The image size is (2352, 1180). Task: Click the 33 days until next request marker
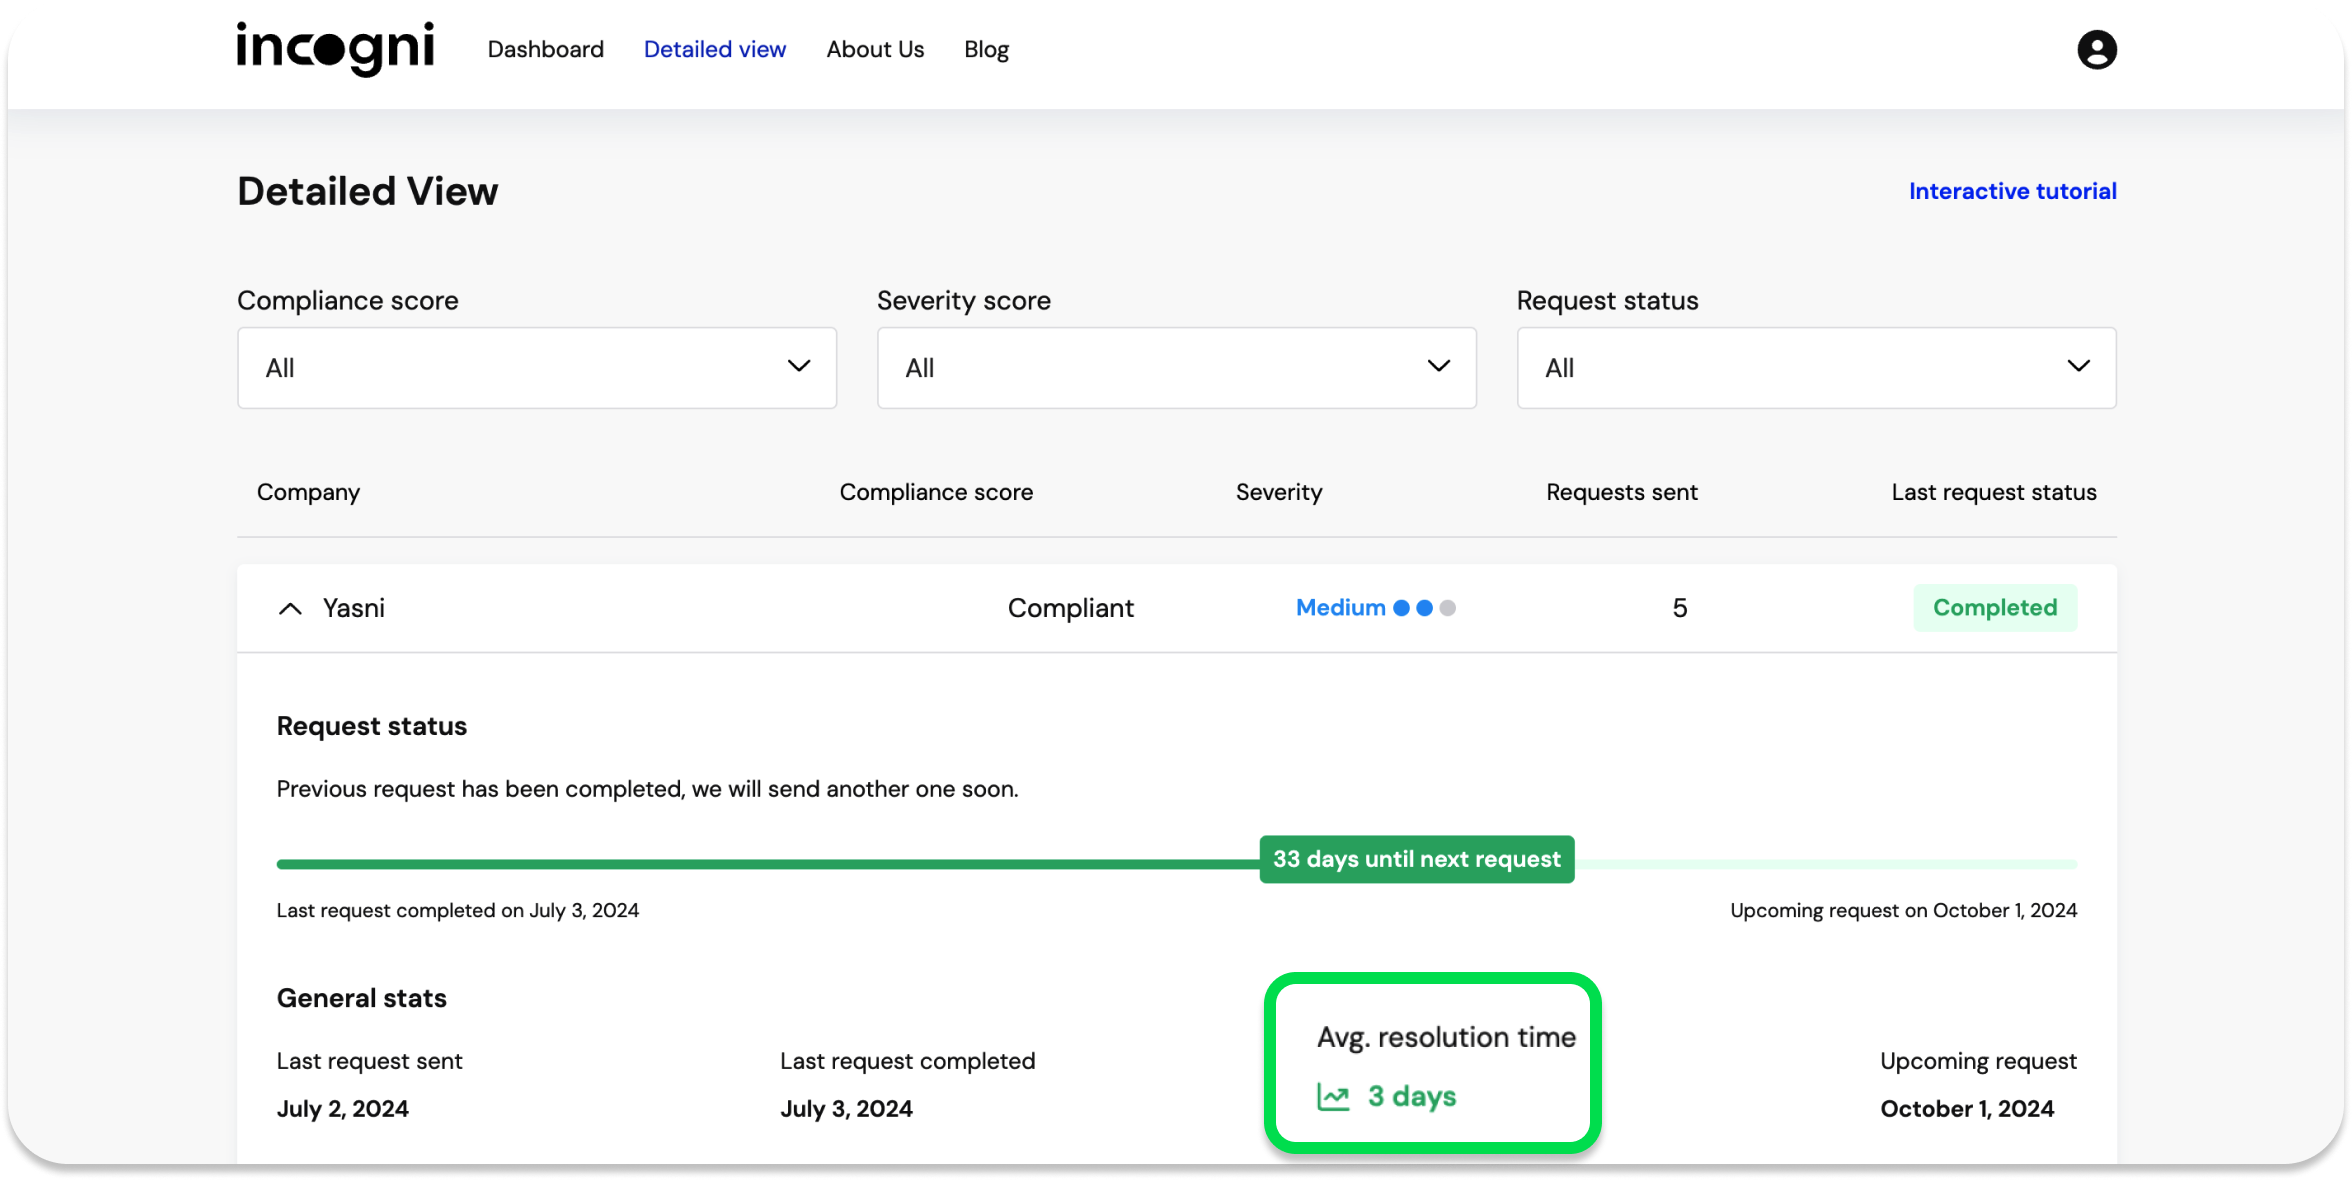(x=1416, y=859)
